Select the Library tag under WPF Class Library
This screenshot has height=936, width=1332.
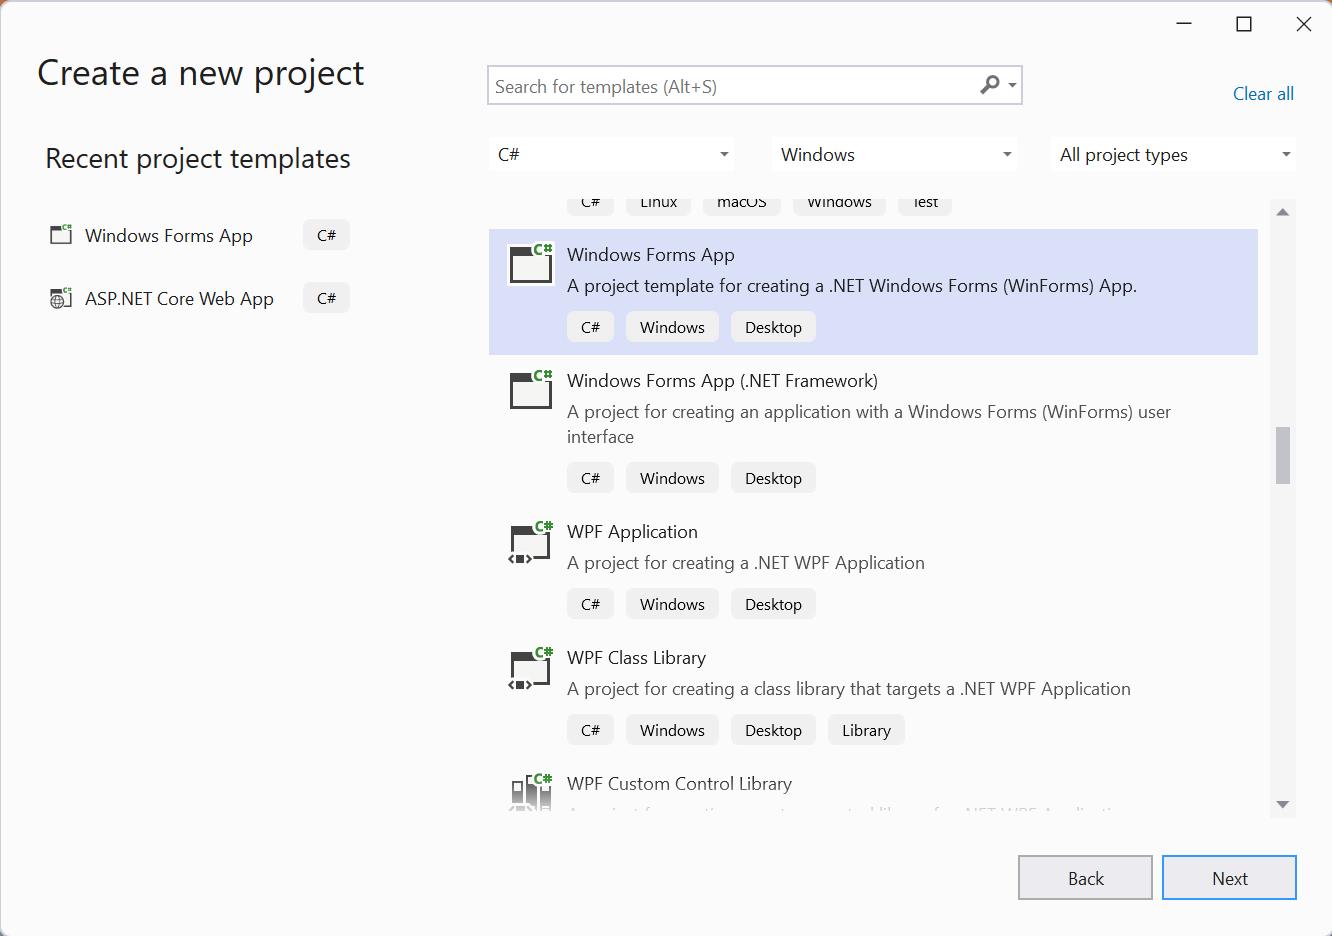pos(866,729)
